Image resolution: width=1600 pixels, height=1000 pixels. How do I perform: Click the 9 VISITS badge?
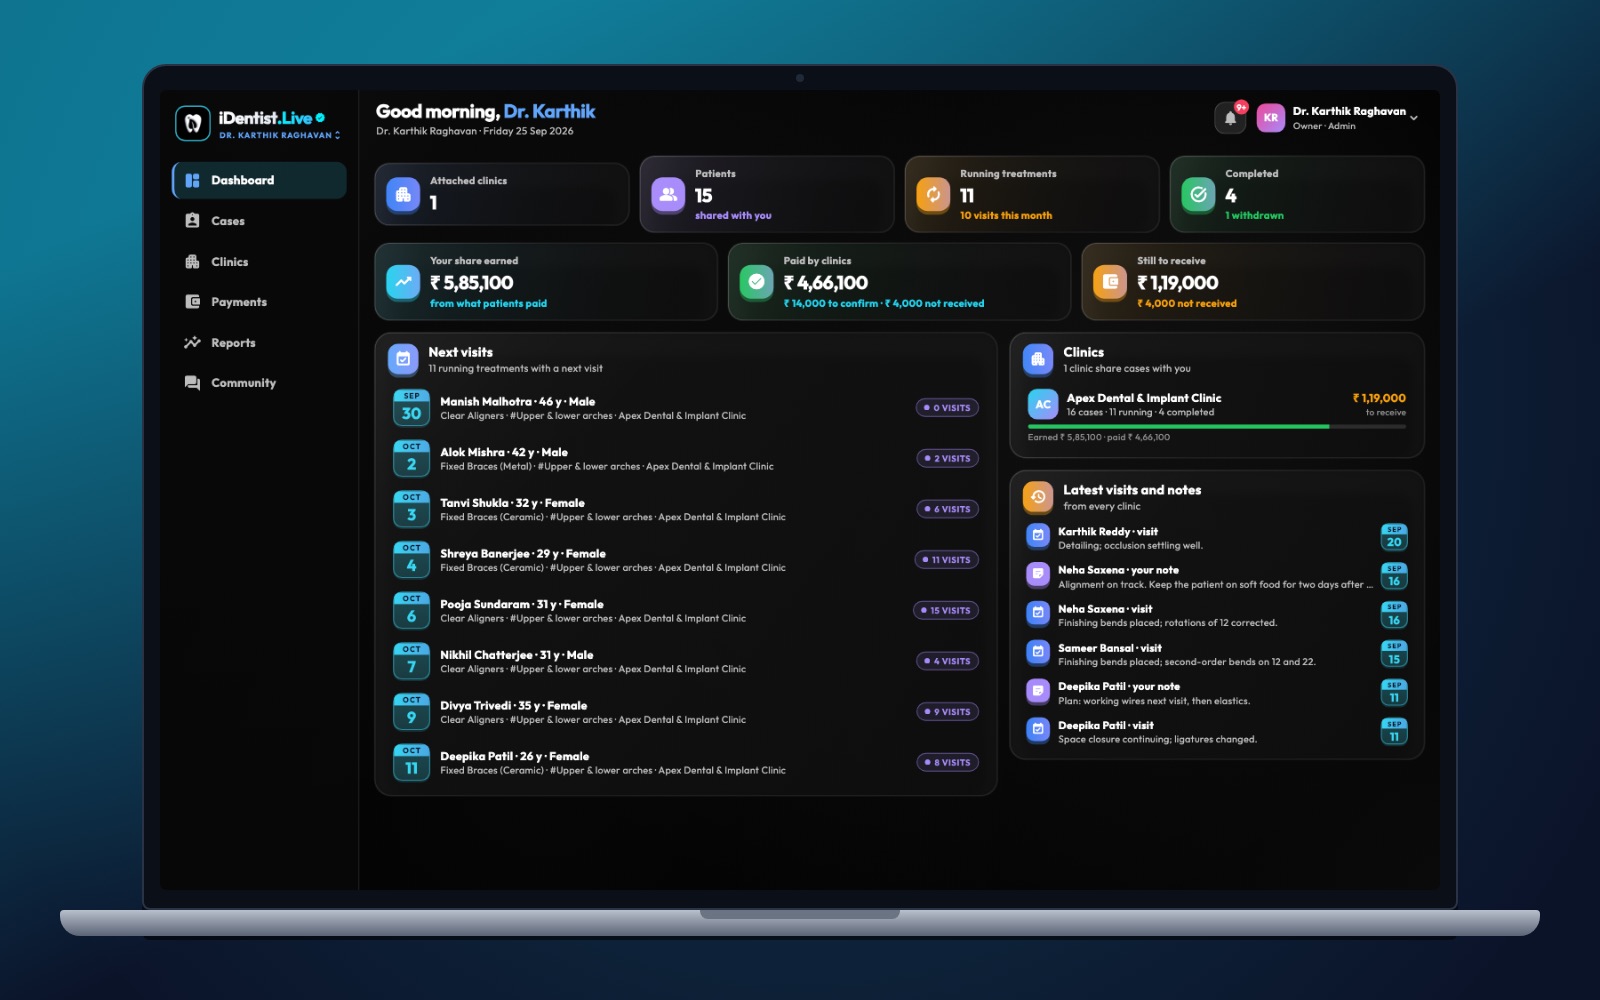tap(947, 712)
